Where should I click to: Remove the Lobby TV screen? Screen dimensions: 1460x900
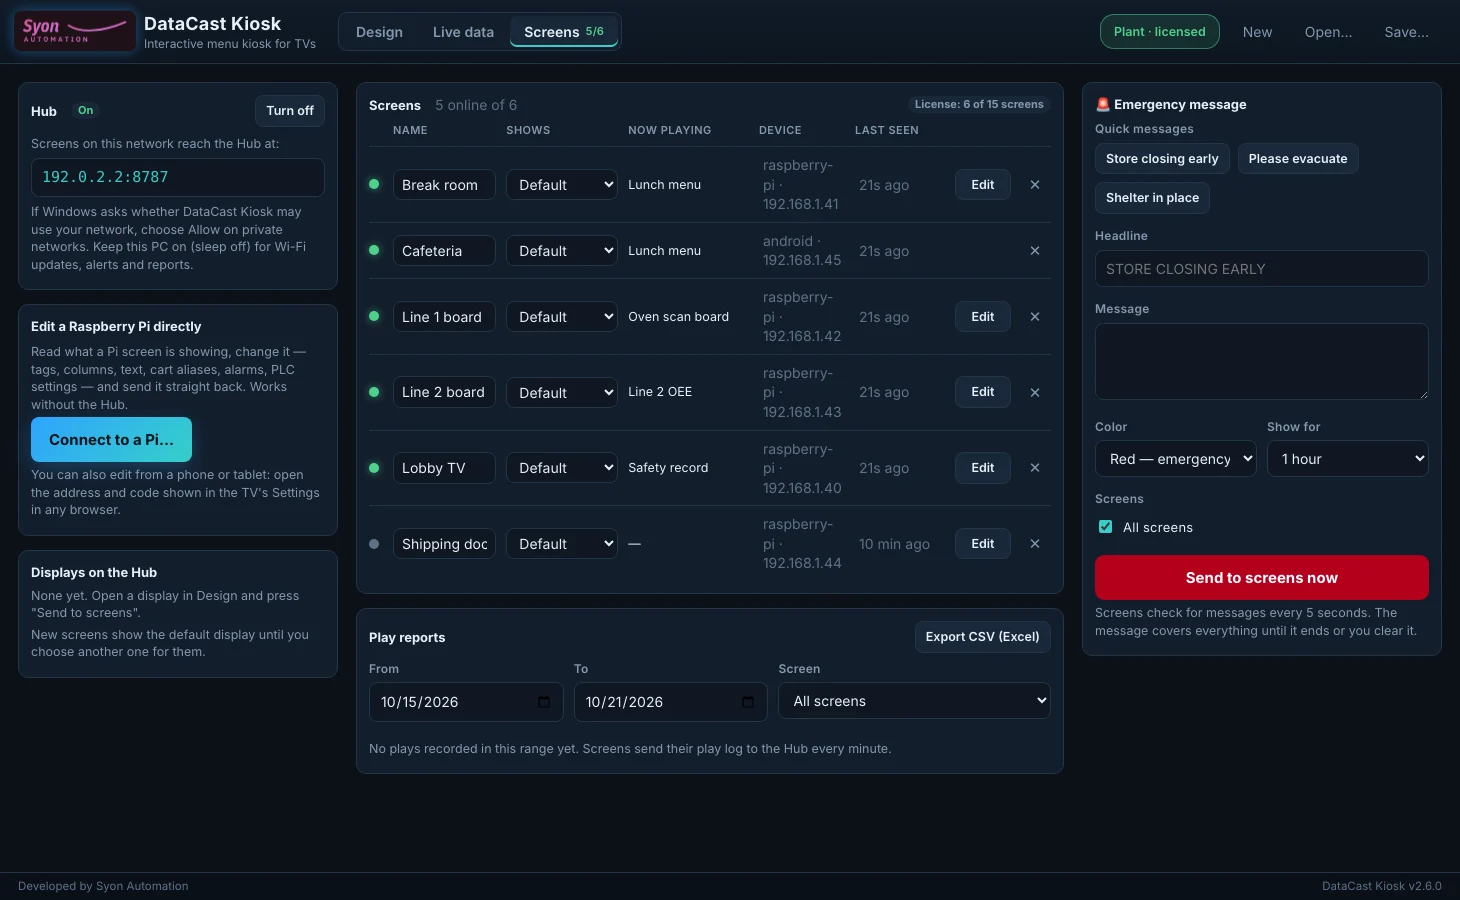click(x=1035, y=468)
